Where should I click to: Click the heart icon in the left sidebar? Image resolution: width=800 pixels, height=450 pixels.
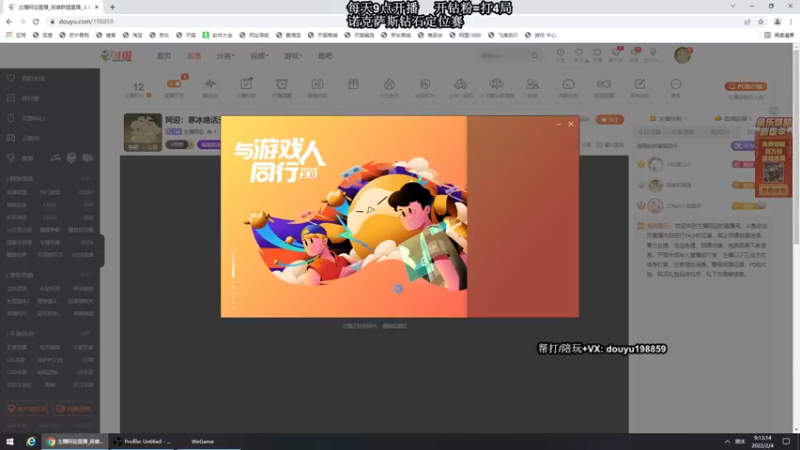(x=11, y=78)
